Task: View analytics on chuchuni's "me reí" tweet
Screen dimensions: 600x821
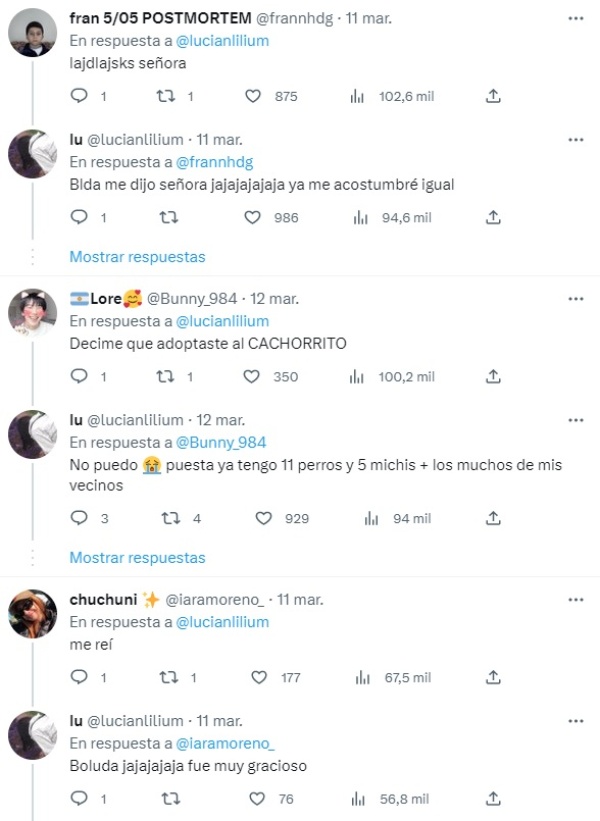Action: click(x=358, y=677)
